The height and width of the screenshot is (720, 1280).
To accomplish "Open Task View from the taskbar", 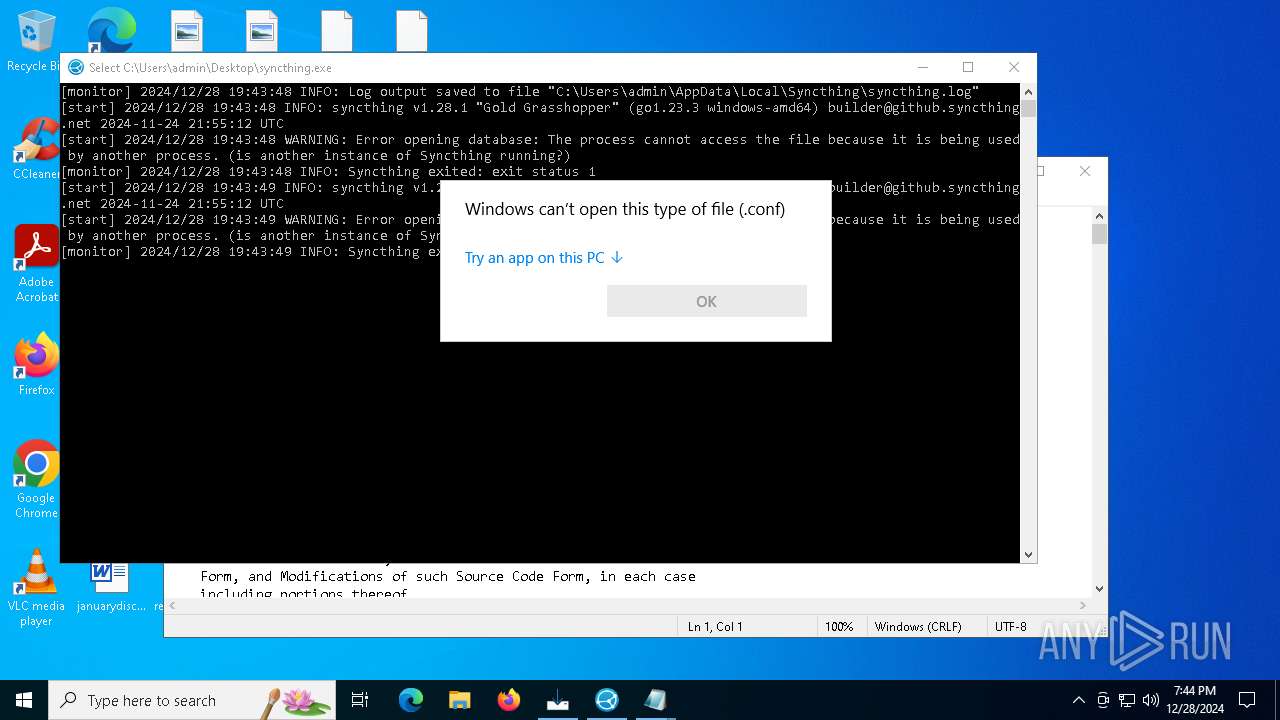I will click(x=360, y=700).
